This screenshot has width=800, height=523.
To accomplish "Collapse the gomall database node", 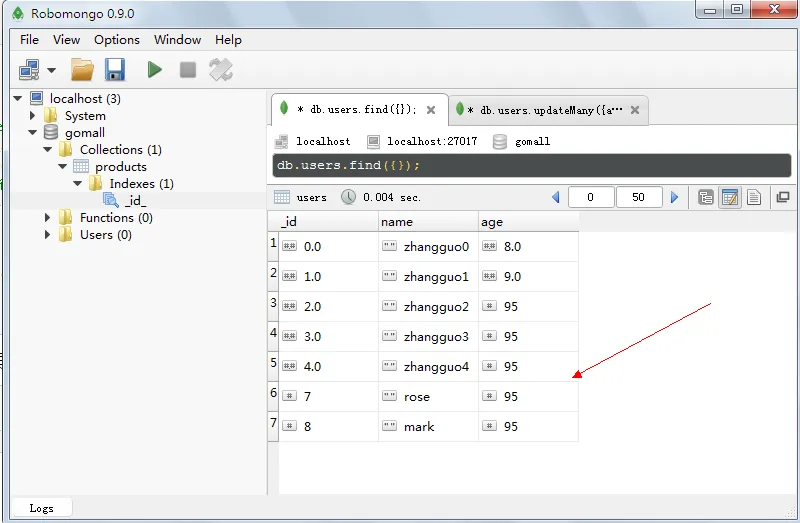I will [33, 132].
